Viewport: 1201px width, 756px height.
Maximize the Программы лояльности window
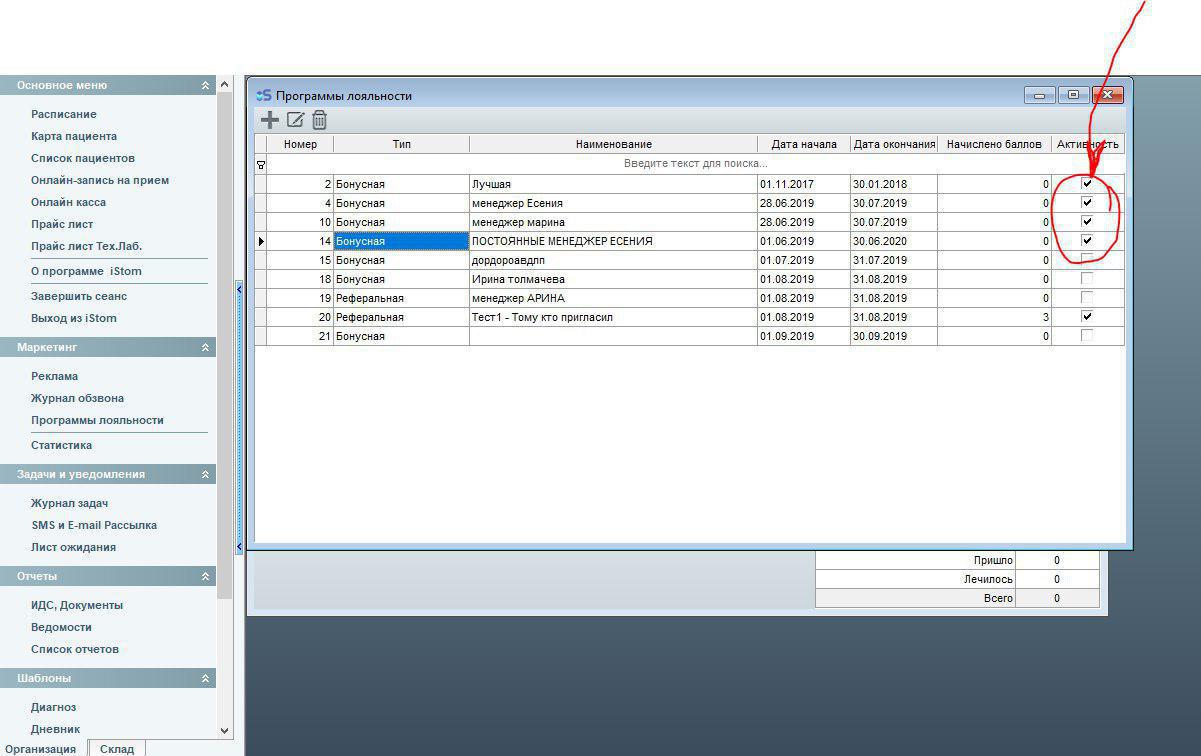pyautogui.click(x=1073, y=95)
